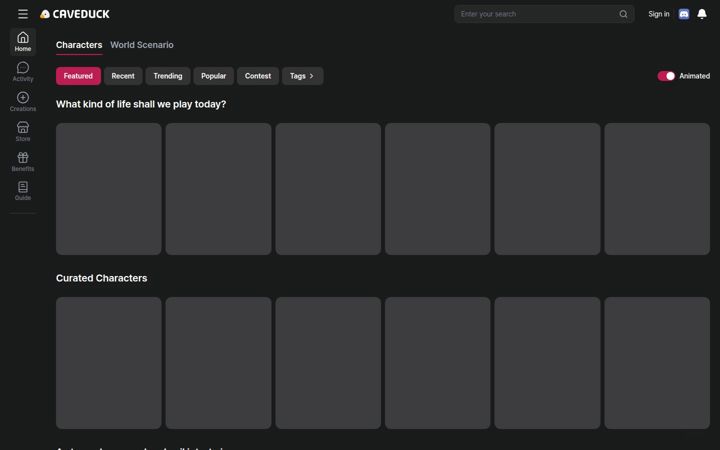Open the hamburger menu
Viewport: 720px width, 450px height.
tap(22, 14)
